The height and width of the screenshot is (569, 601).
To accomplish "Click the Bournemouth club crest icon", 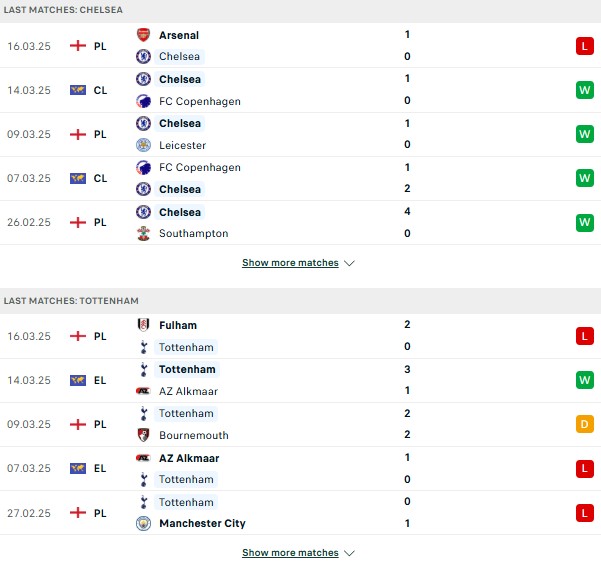I will (x=143, y=435).
